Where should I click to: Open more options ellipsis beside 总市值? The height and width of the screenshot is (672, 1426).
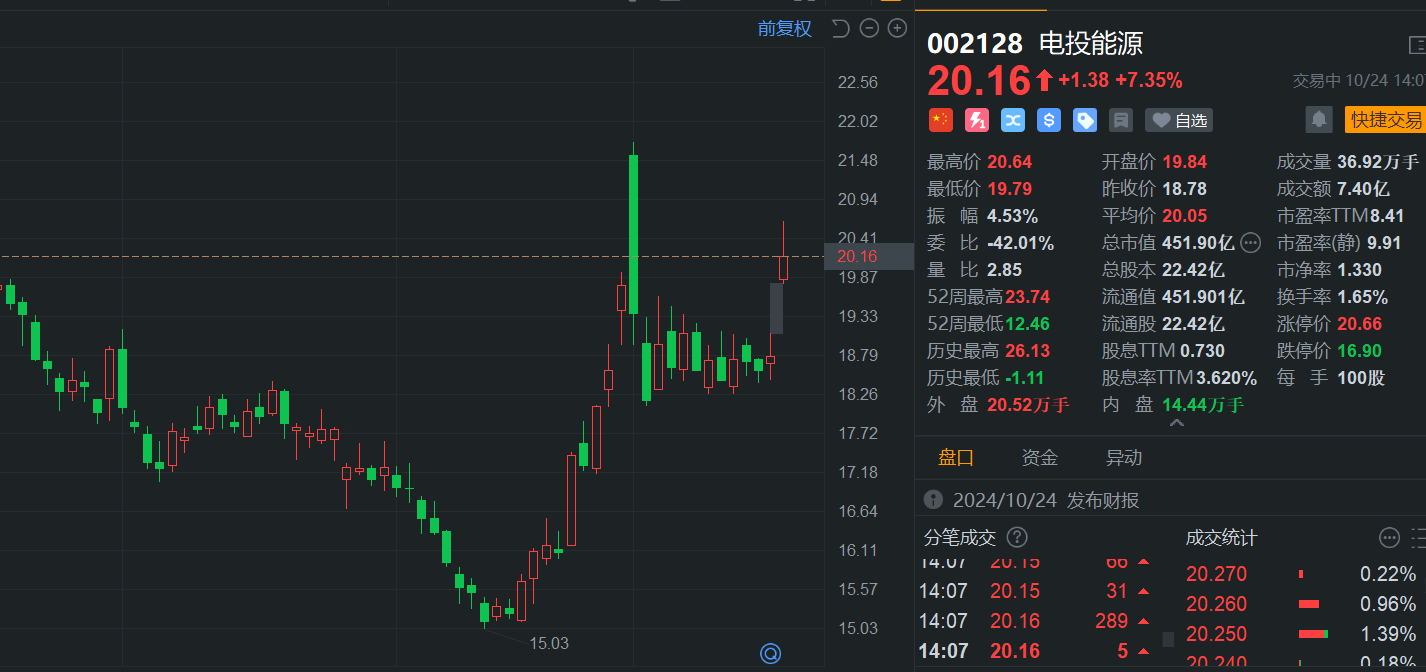click(1250, 242)
